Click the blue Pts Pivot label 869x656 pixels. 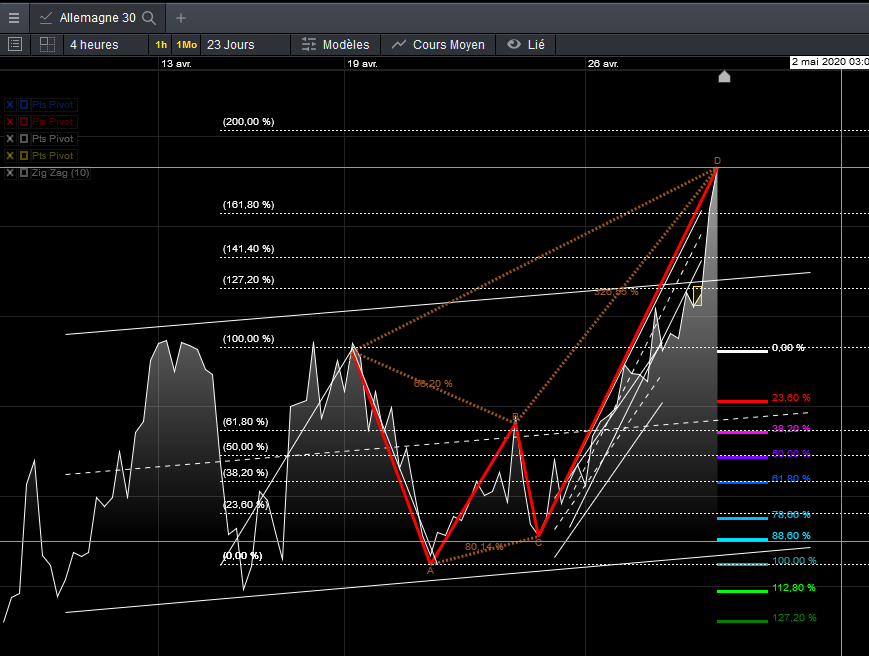click(x=53, y=105)
